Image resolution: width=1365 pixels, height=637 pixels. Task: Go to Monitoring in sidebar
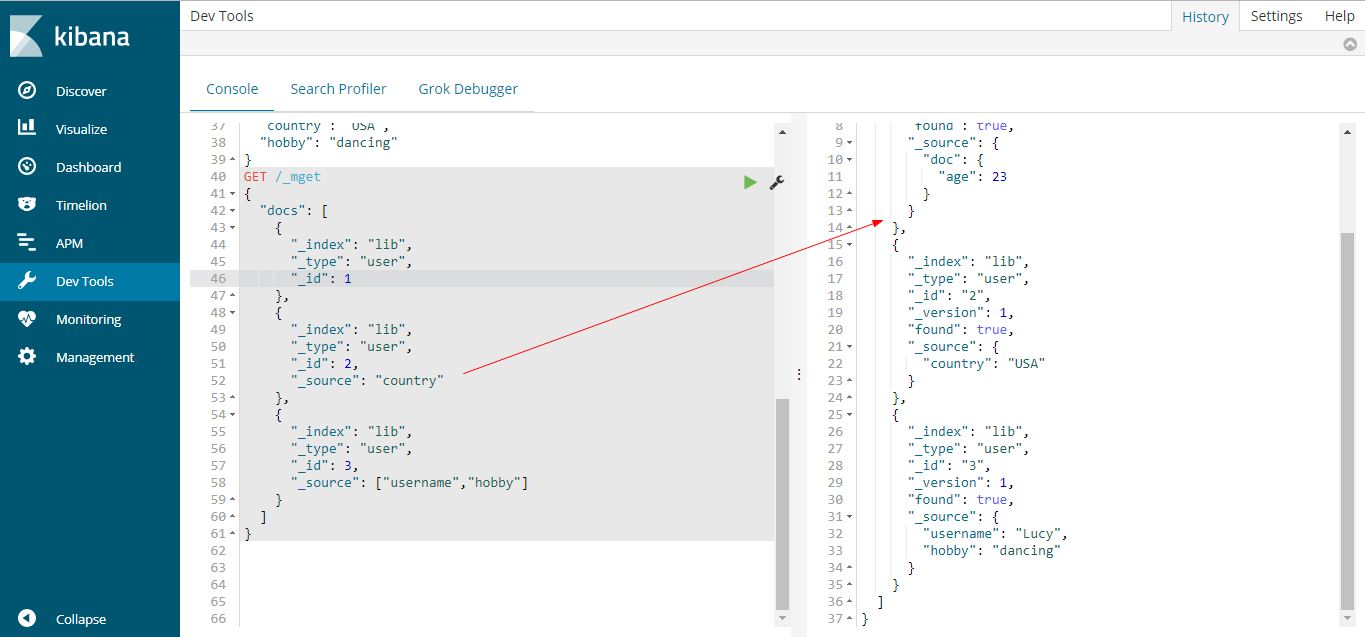pos(90,319)
